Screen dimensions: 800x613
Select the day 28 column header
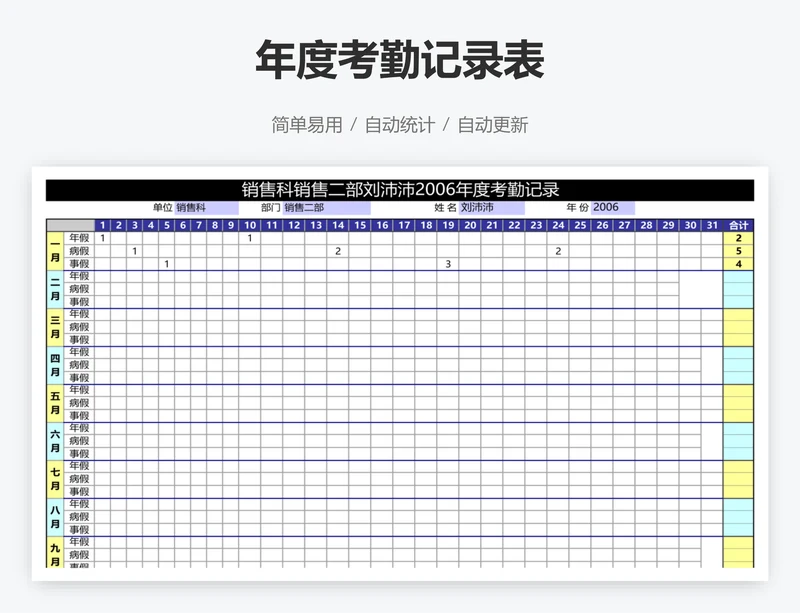[x=646, y=225]
